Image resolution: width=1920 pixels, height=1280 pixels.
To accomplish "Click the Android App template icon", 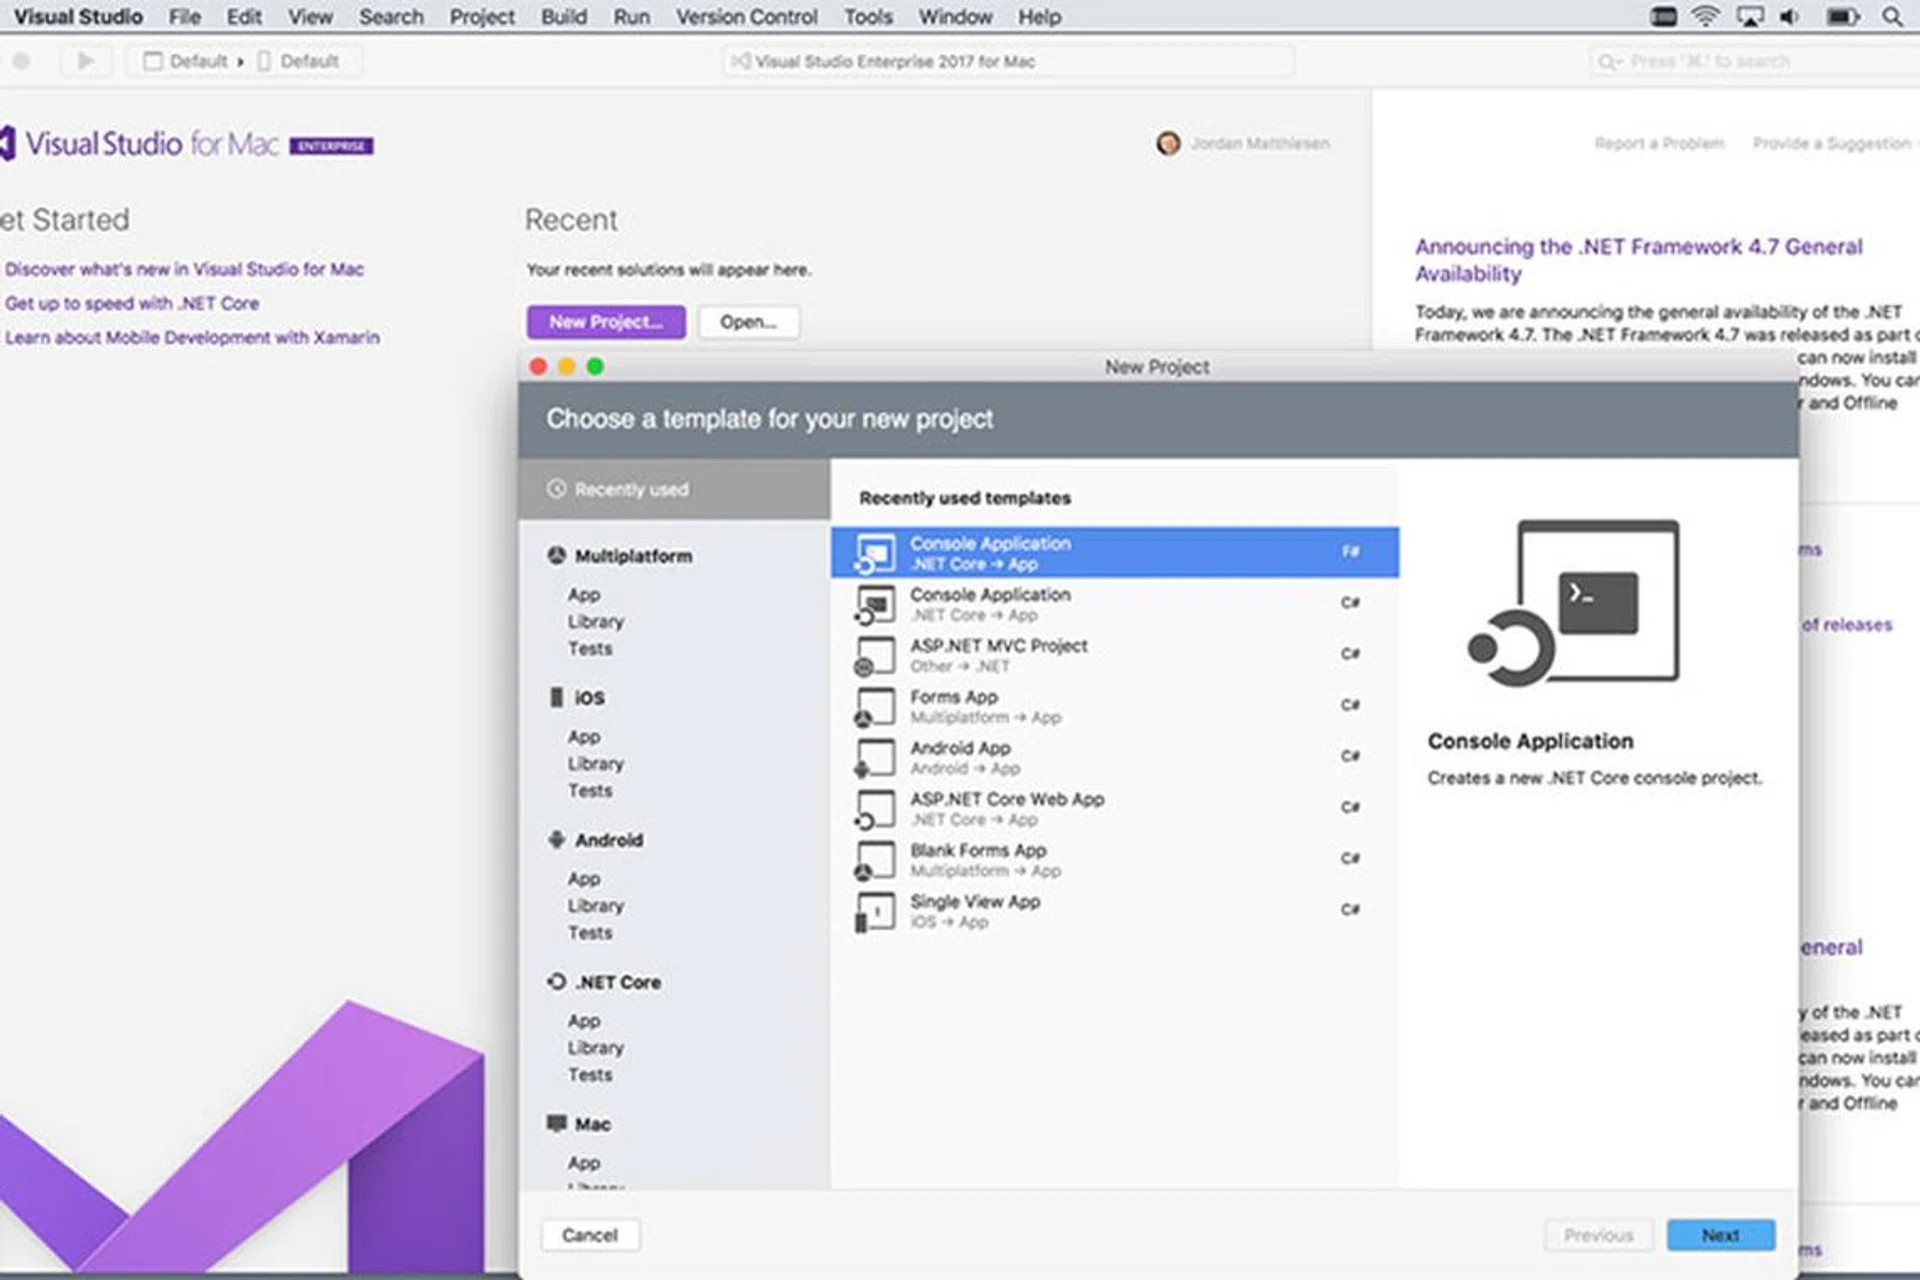I will (875, 758).
